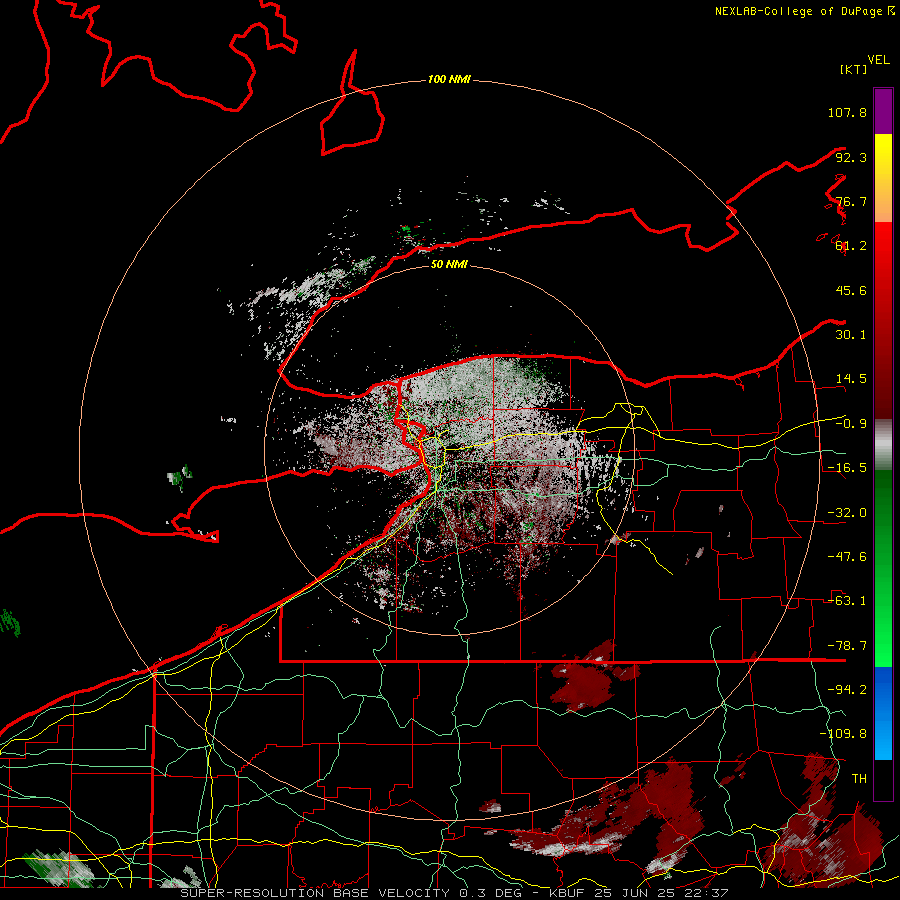Click the [KT] units label

[853, 69]
